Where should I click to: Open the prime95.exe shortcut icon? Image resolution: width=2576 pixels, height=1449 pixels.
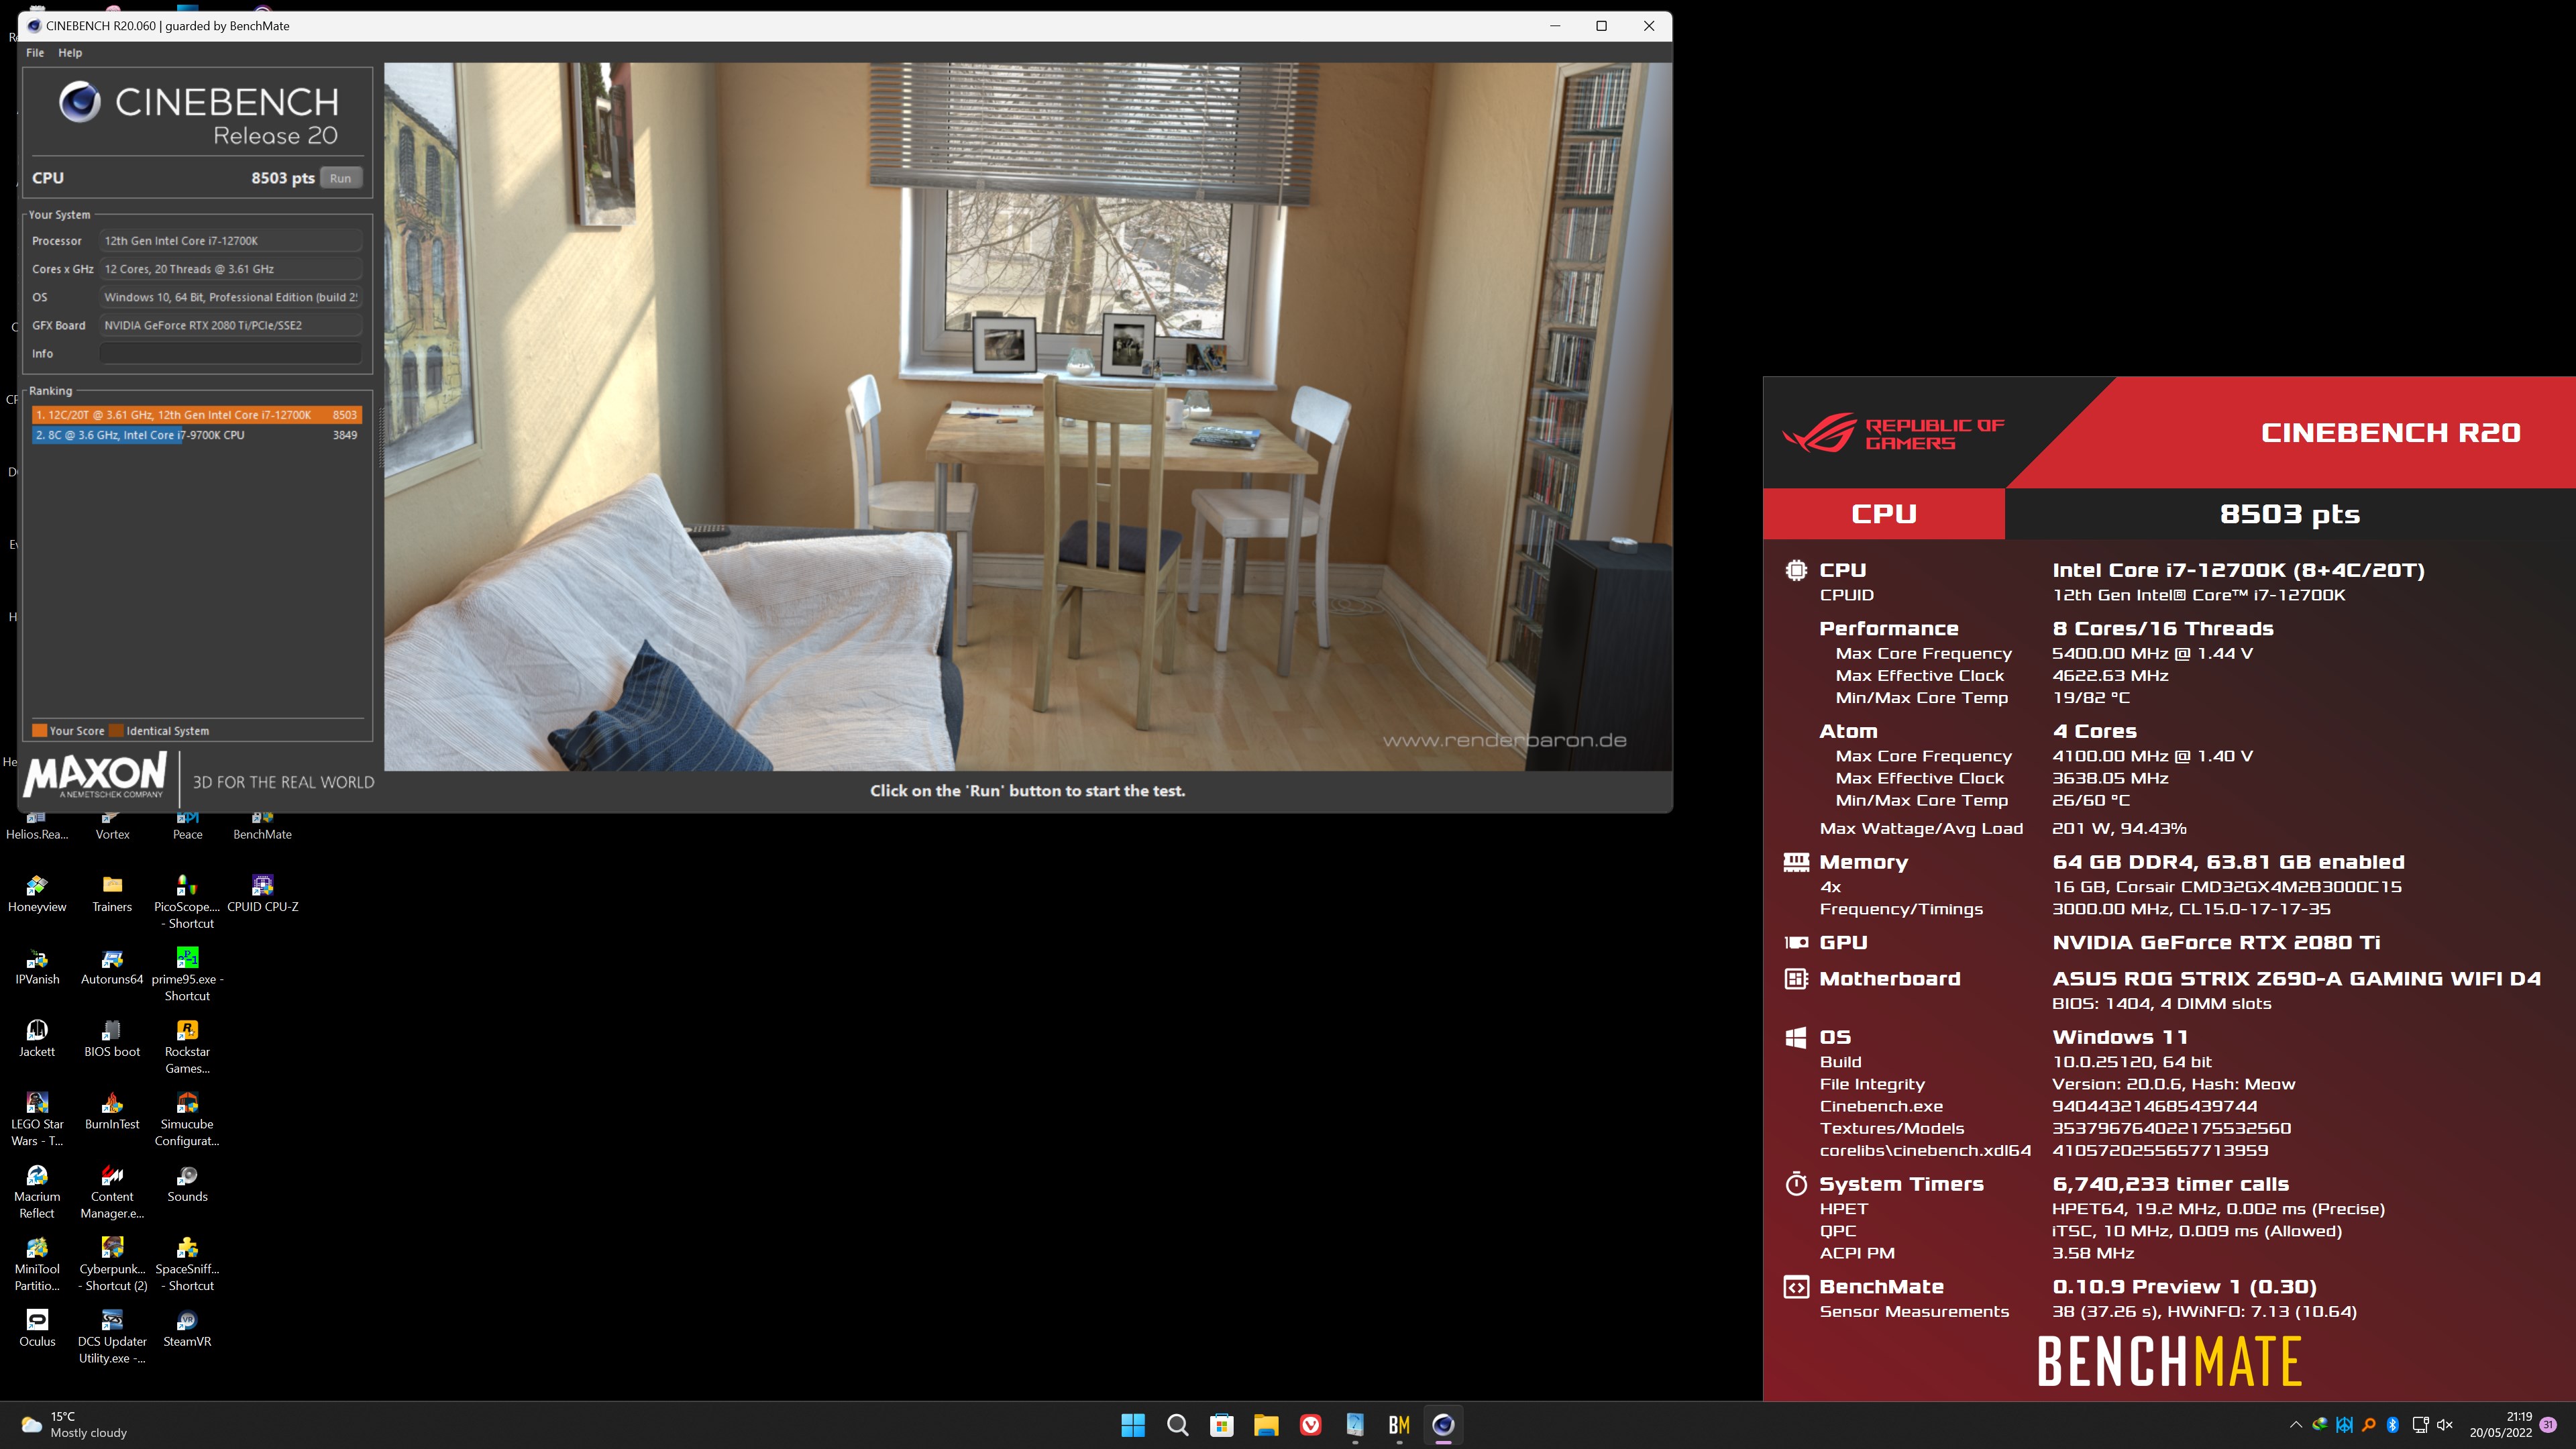(x=187, y=975)
